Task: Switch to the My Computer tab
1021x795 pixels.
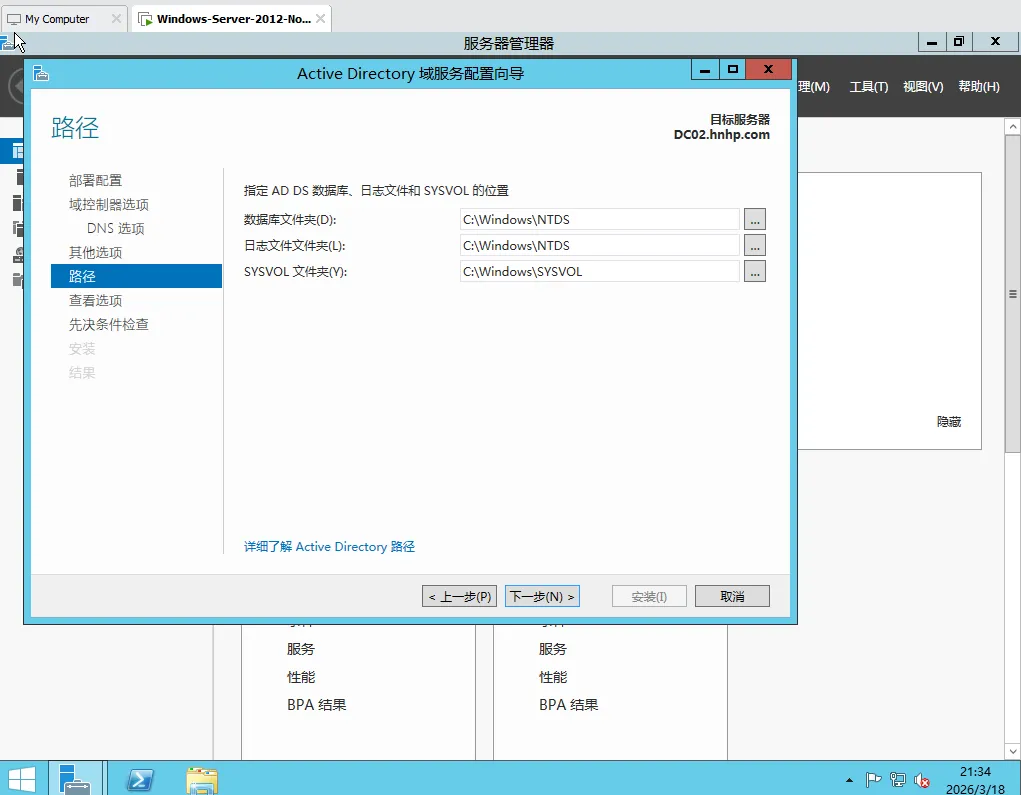Action: (55, 17)
